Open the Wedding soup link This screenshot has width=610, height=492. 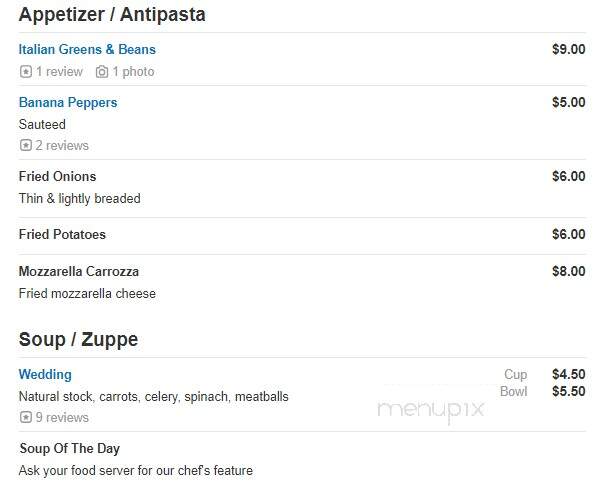[45, 374]
